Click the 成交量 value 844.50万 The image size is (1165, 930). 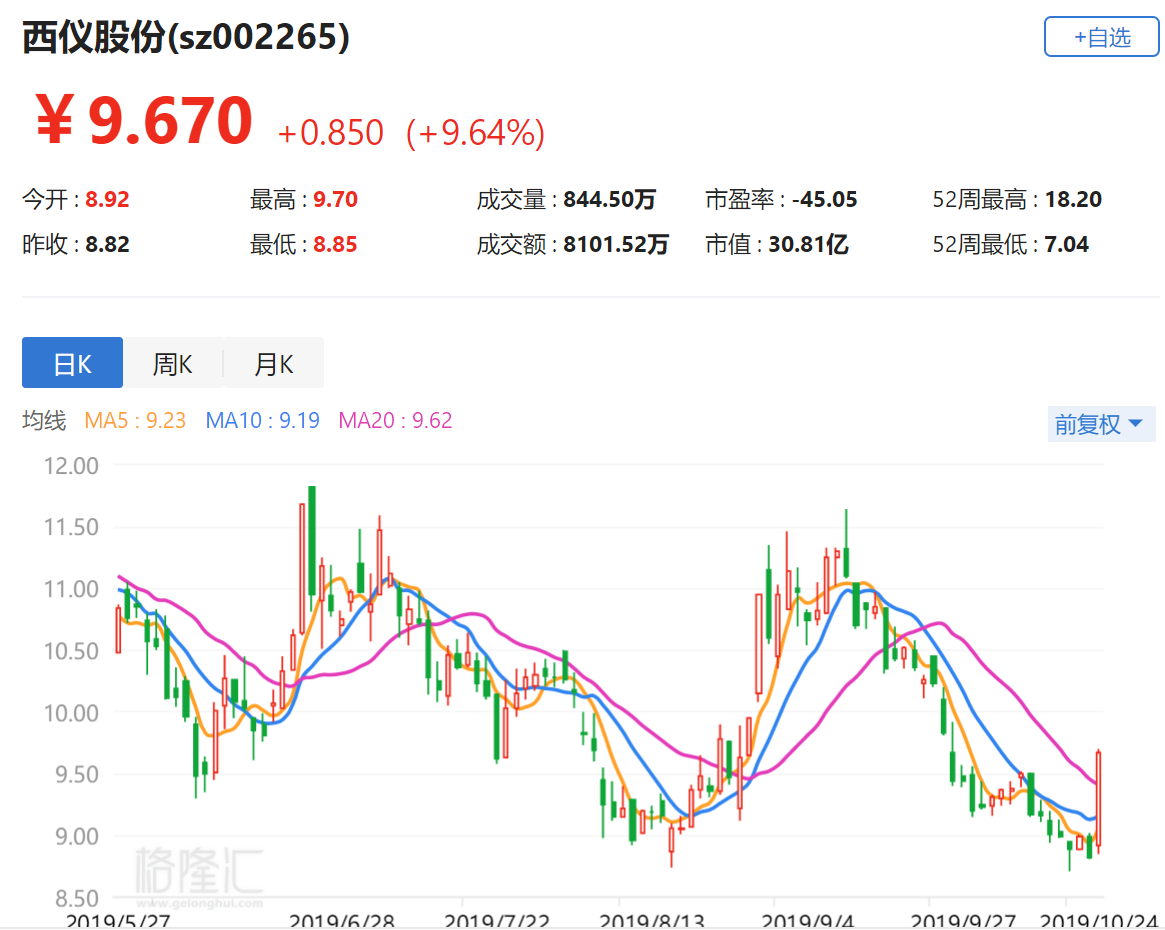[609, 200]
